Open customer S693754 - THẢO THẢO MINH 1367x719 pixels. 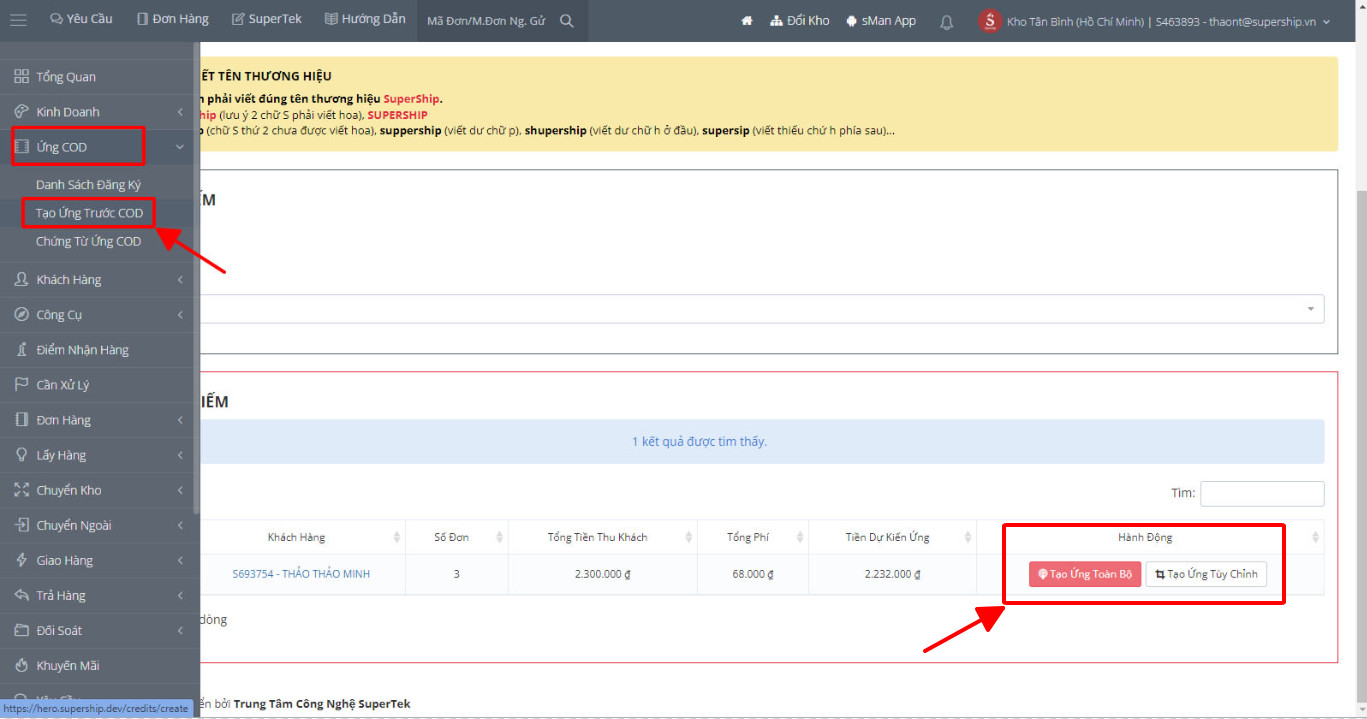click(301, 574)
